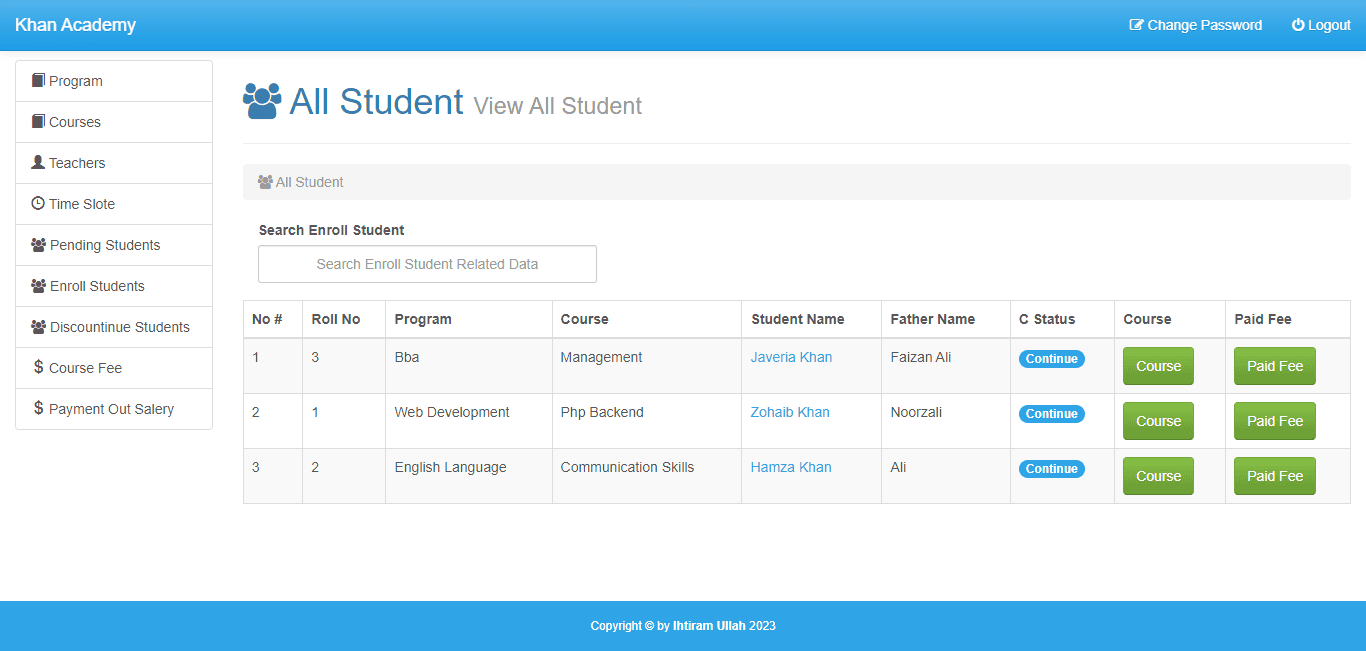The width and height of the screenshot is (1366, 651).
Task: Open Javeria Khan's student profile link
Action: click(x=791, y=357)
